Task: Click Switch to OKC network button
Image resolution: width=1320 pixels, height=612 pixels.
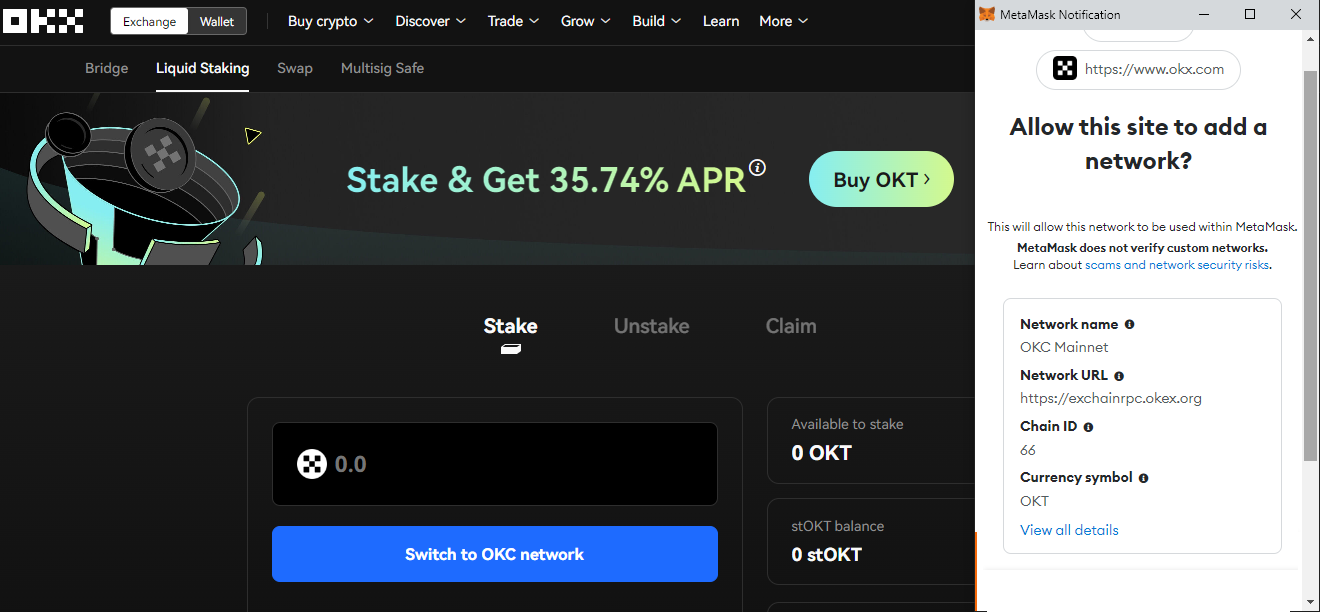Action: click(x=495, y=554)
